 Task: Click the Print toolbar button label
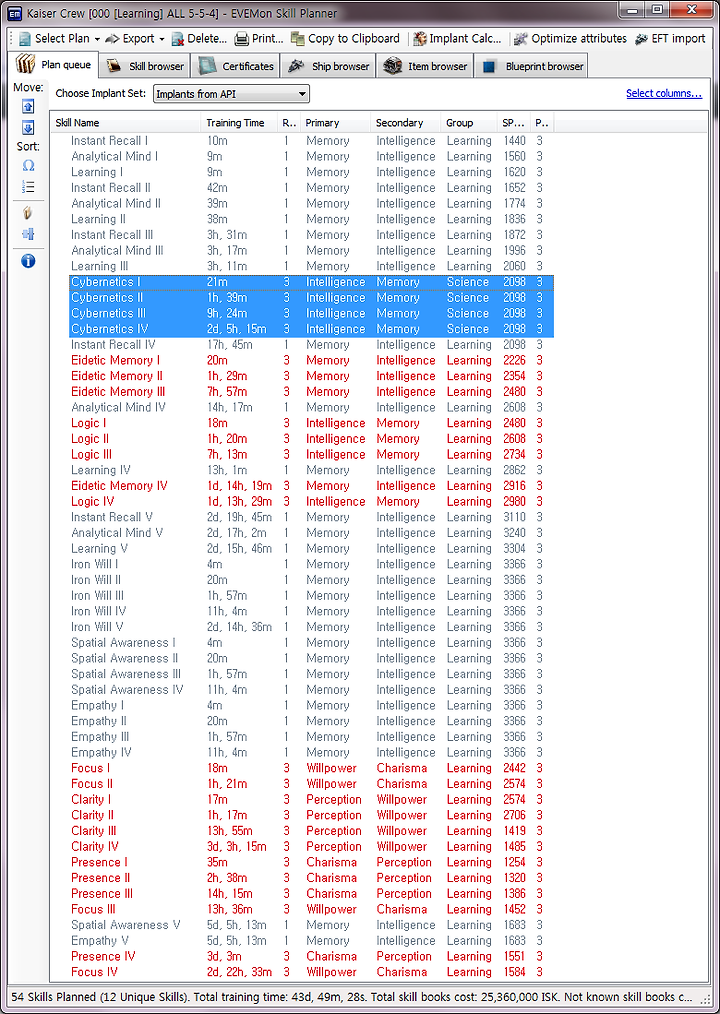pos(268,39)
